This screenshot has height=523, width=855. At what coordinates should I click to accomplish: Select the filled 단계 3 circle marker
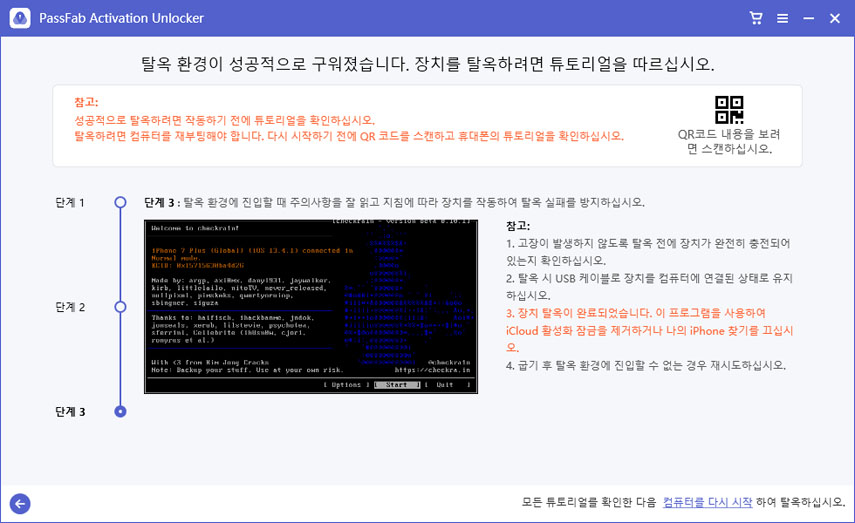tap(120, 411)
